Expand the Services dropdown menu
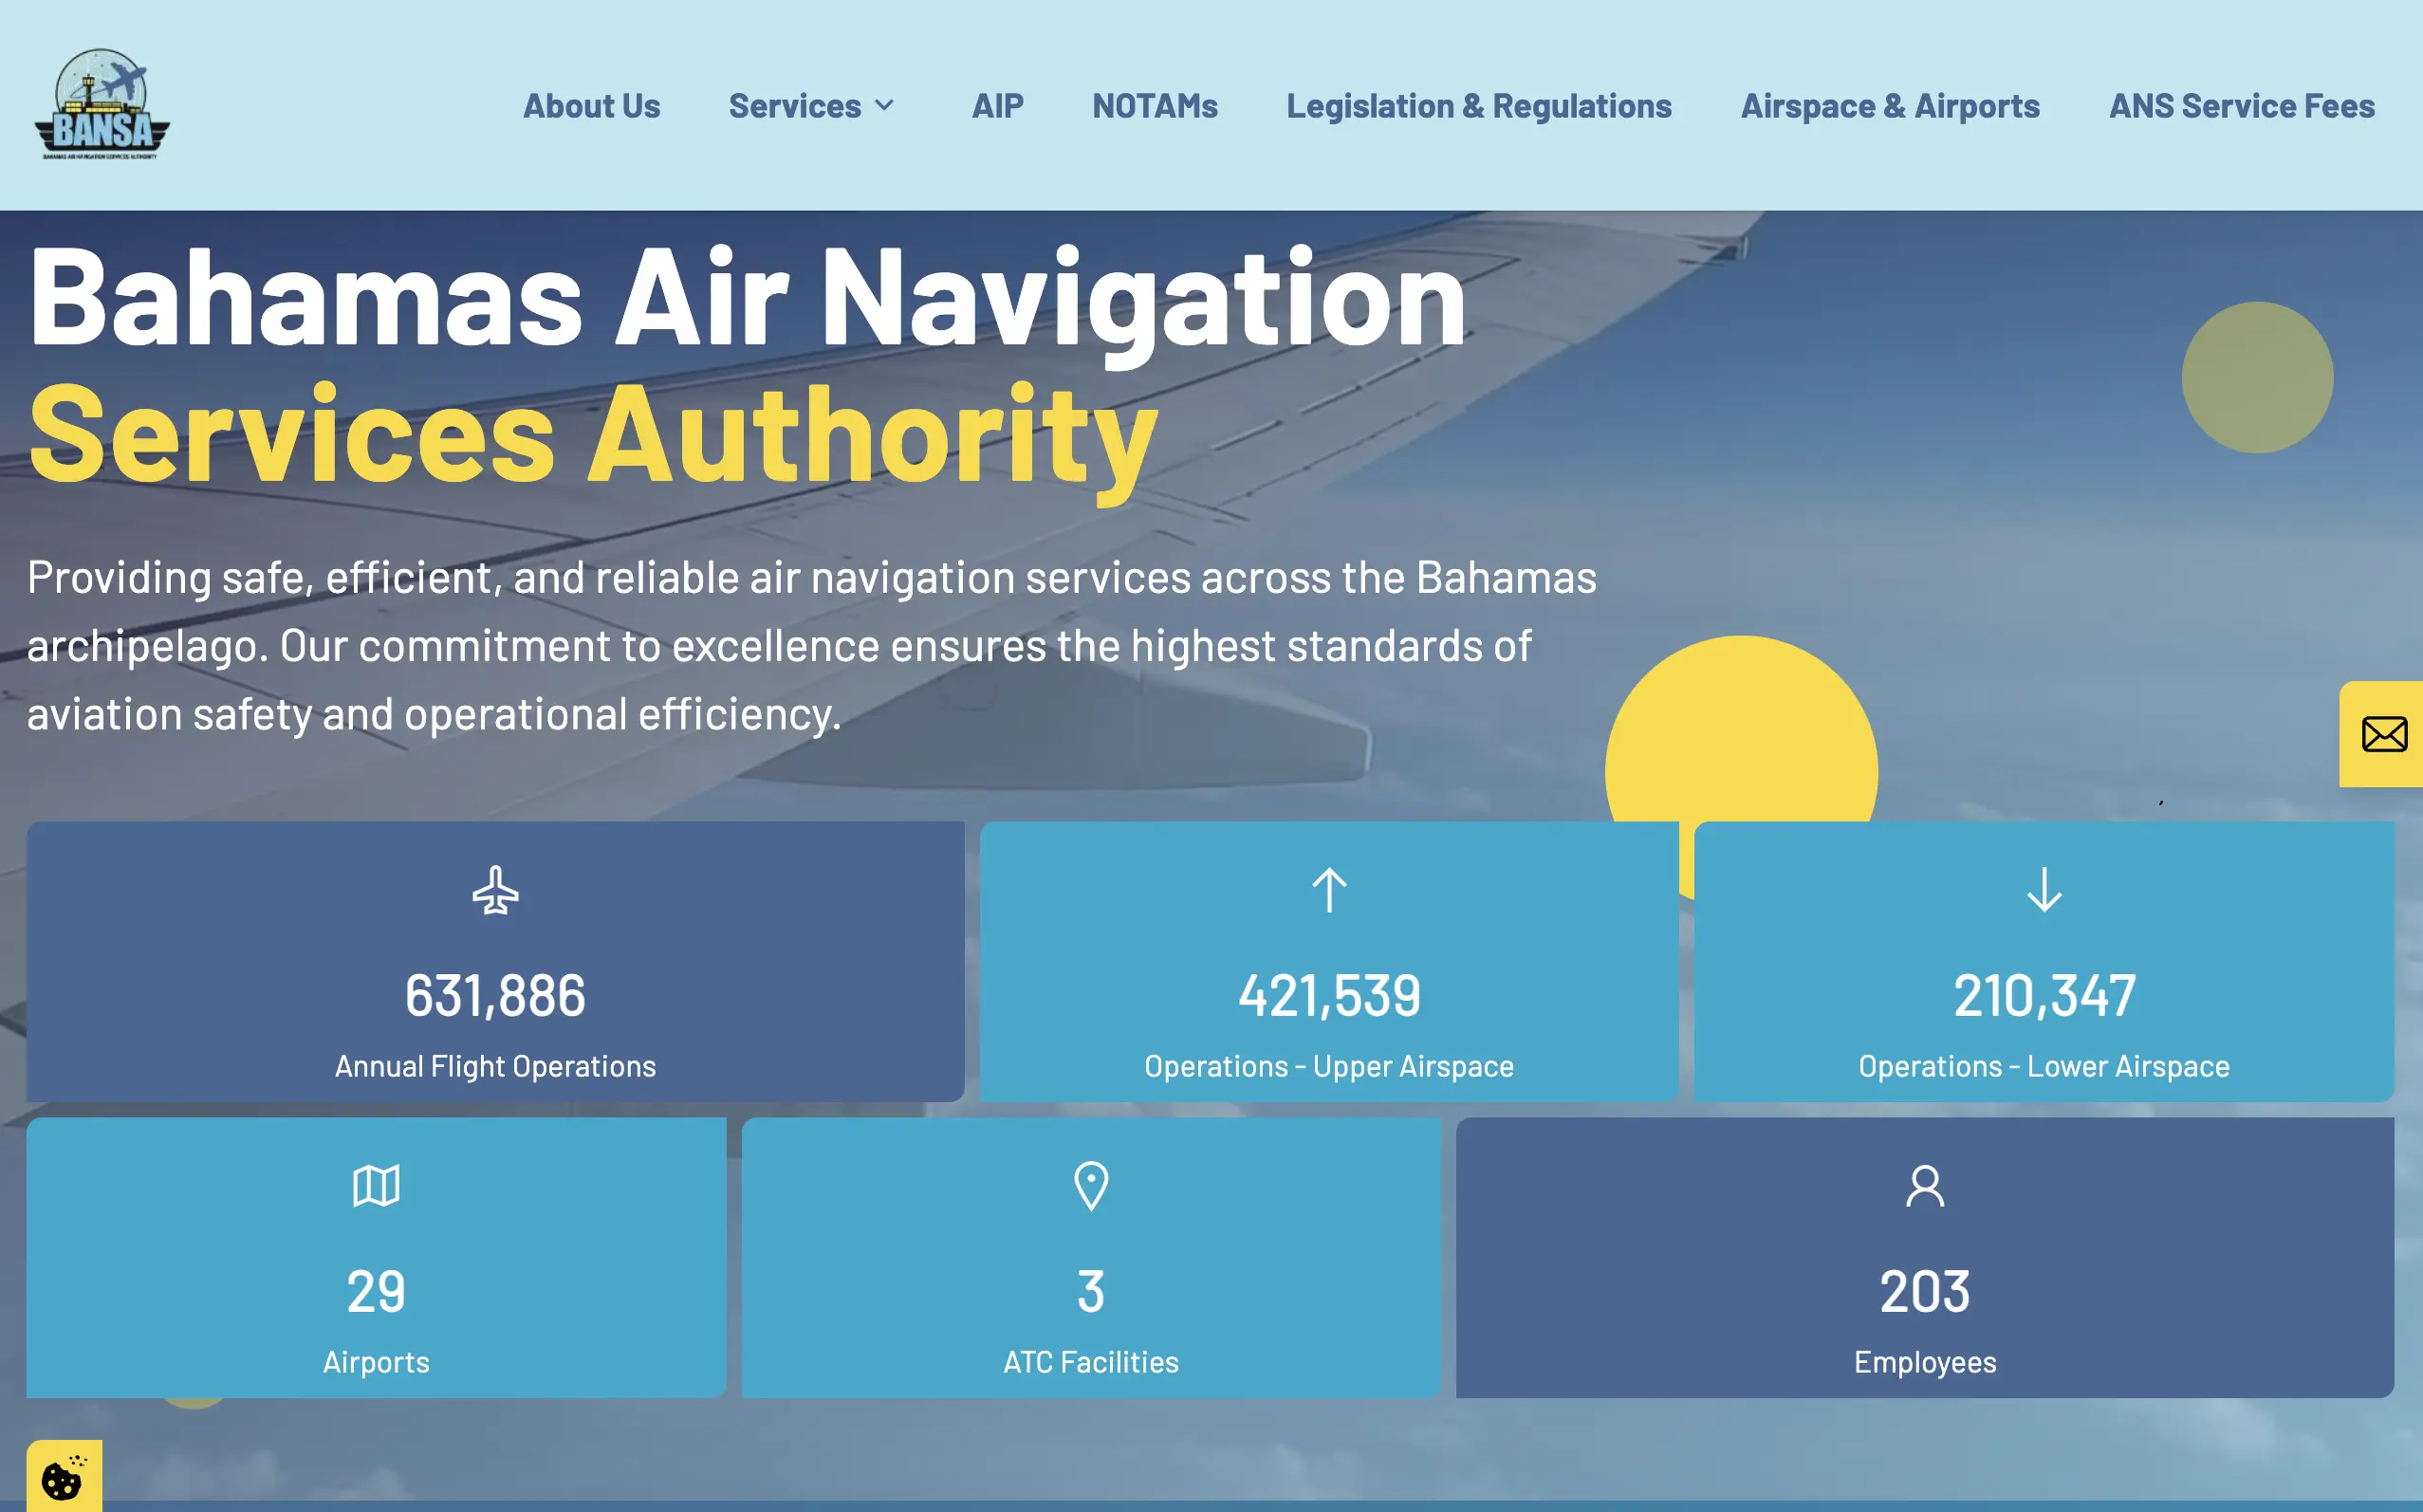The width and height of the screenshot is (2423, 1512). [x=795, y=105]
